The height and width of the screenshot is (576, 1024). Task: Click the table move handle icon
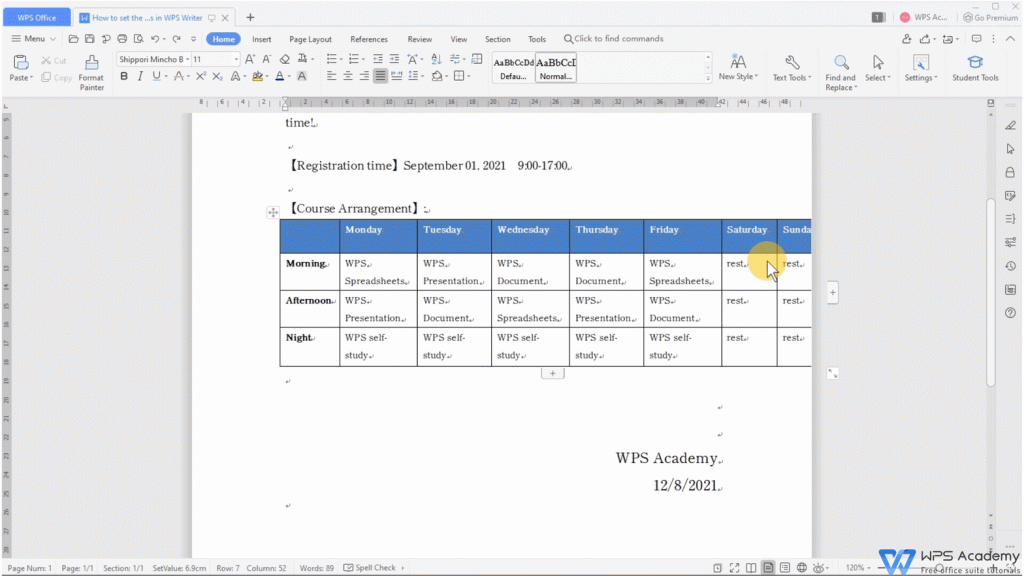273,212
